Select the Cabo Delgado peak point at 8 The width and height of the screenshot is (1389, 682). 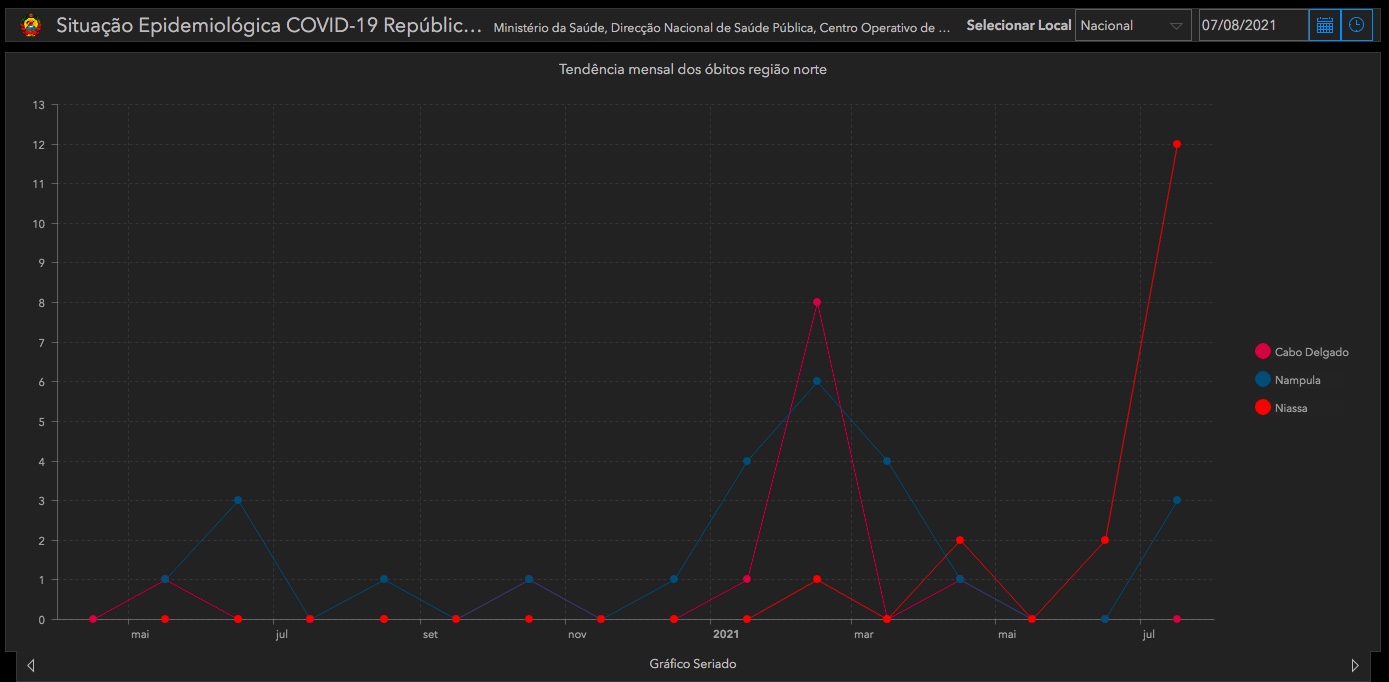pos(817,302)
